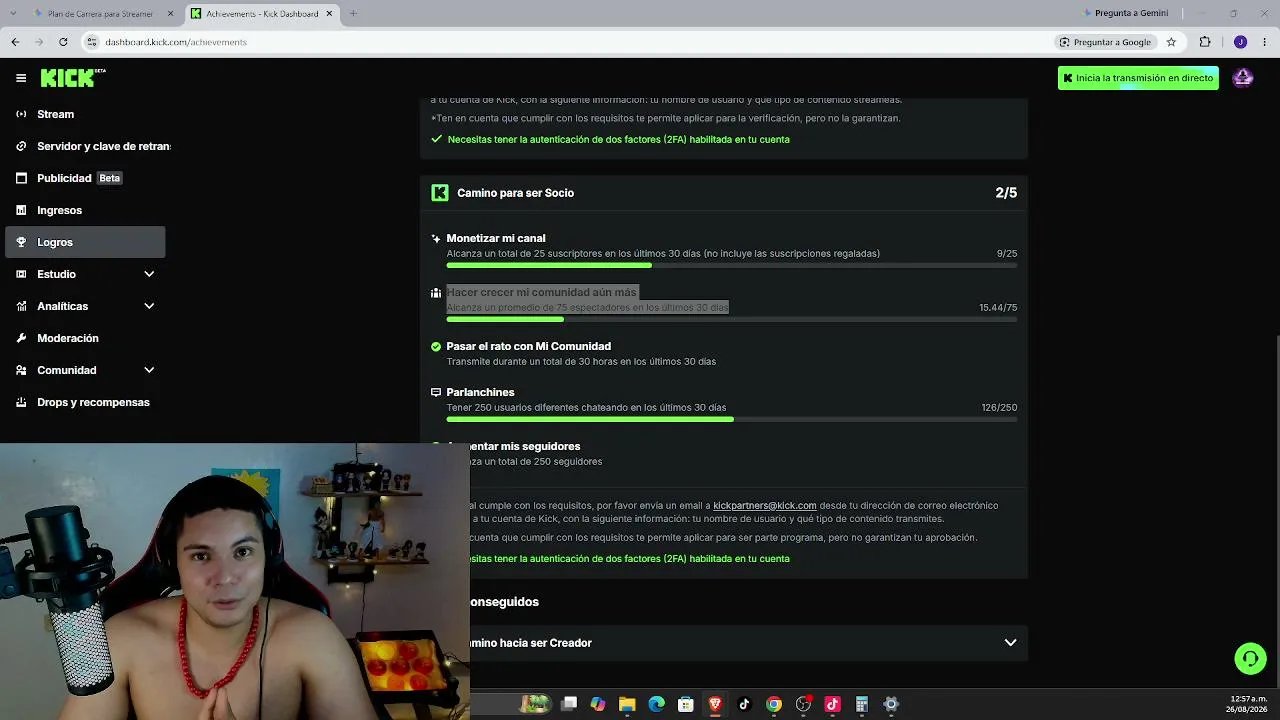Click the Logros trophy icon
The image size is (1280, 720).
pyautogui.click(x=21, y=242)
